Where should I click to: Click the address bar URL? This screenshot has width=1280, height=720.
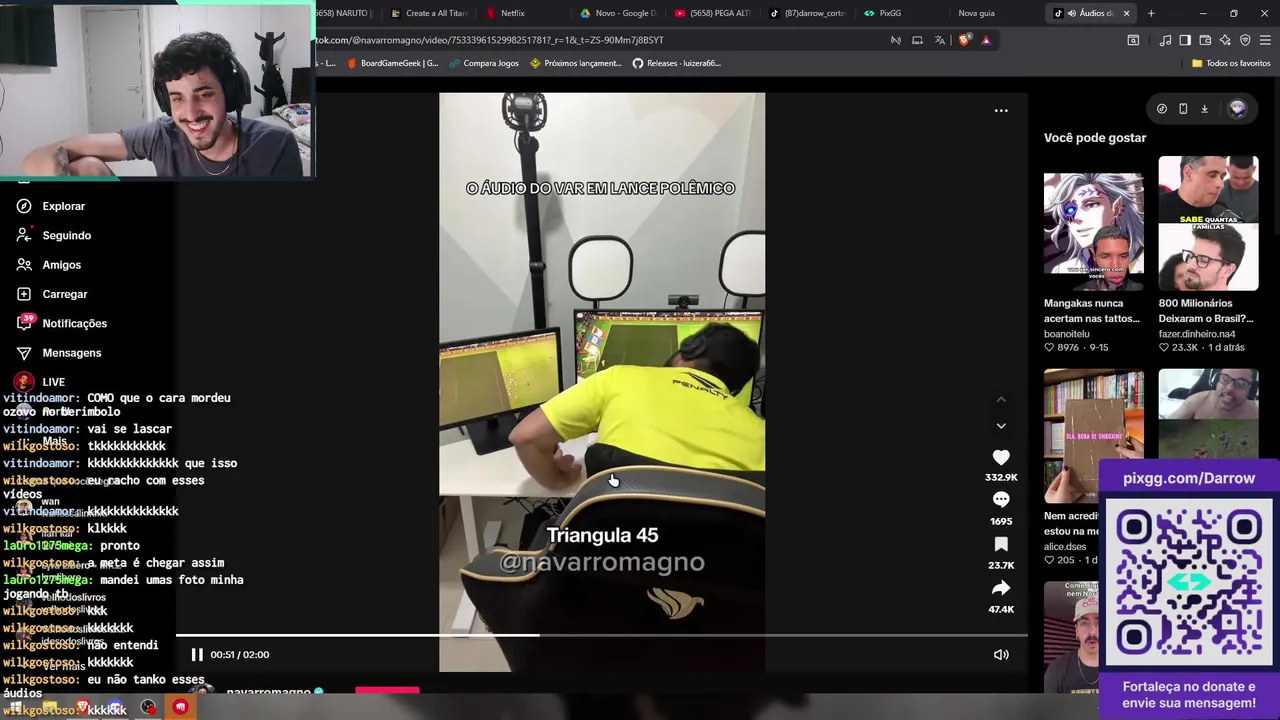pyautogui.click(x=490, y=40)
